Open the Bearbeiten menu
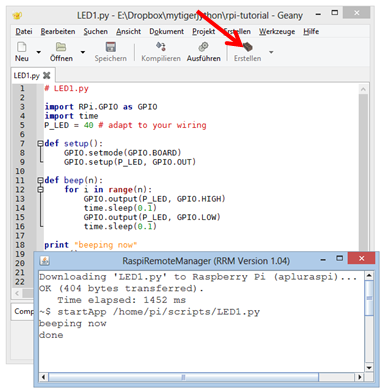 click(x=58, y=31)
